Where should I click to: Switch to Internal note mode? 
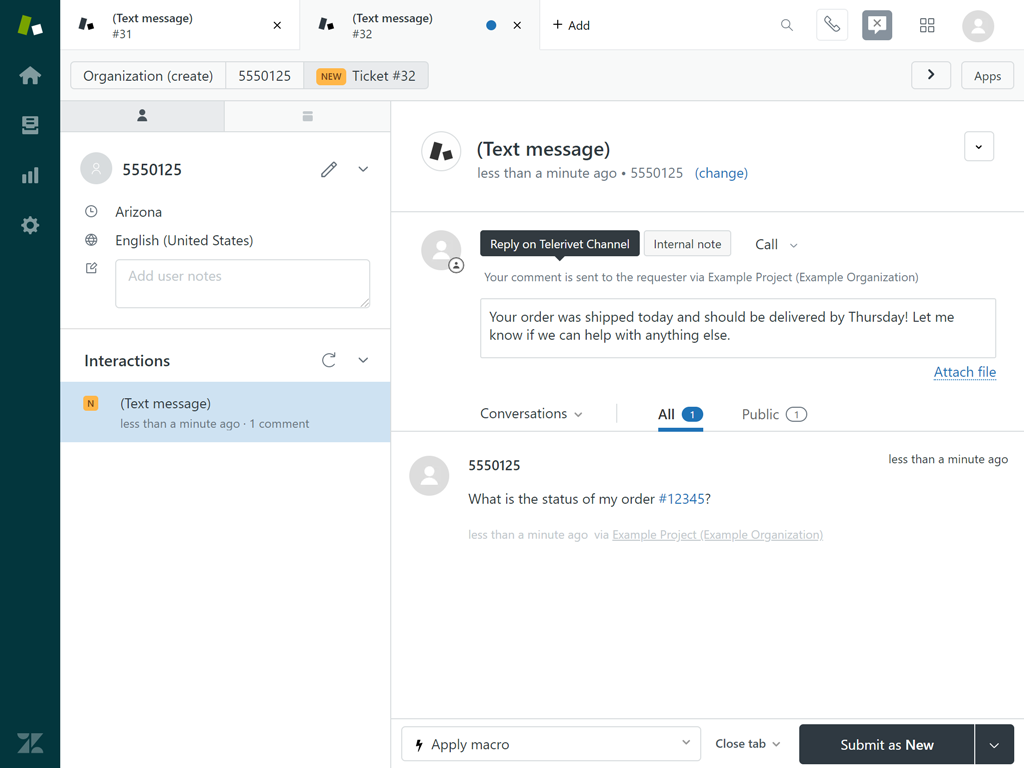click(x=687, y=244)
